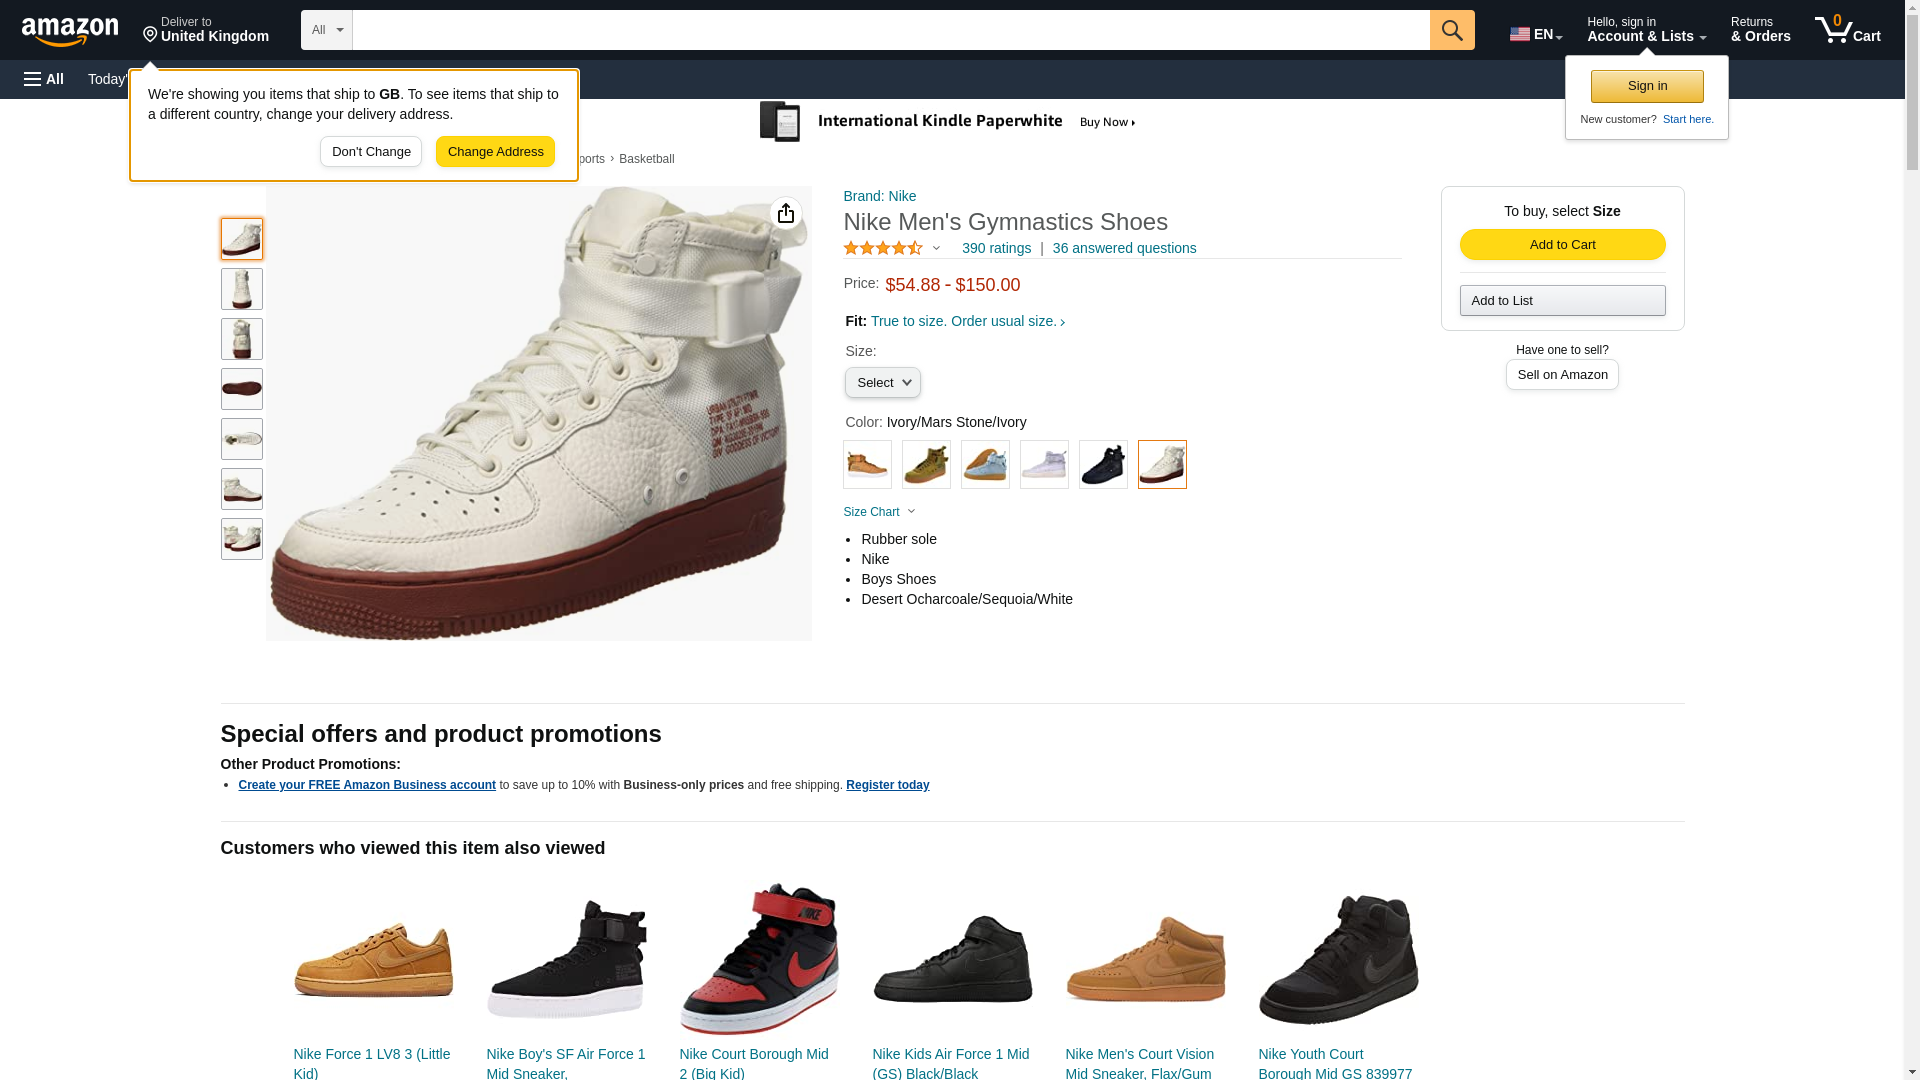
Task: Click in the search input field
Action: (890, 30)
